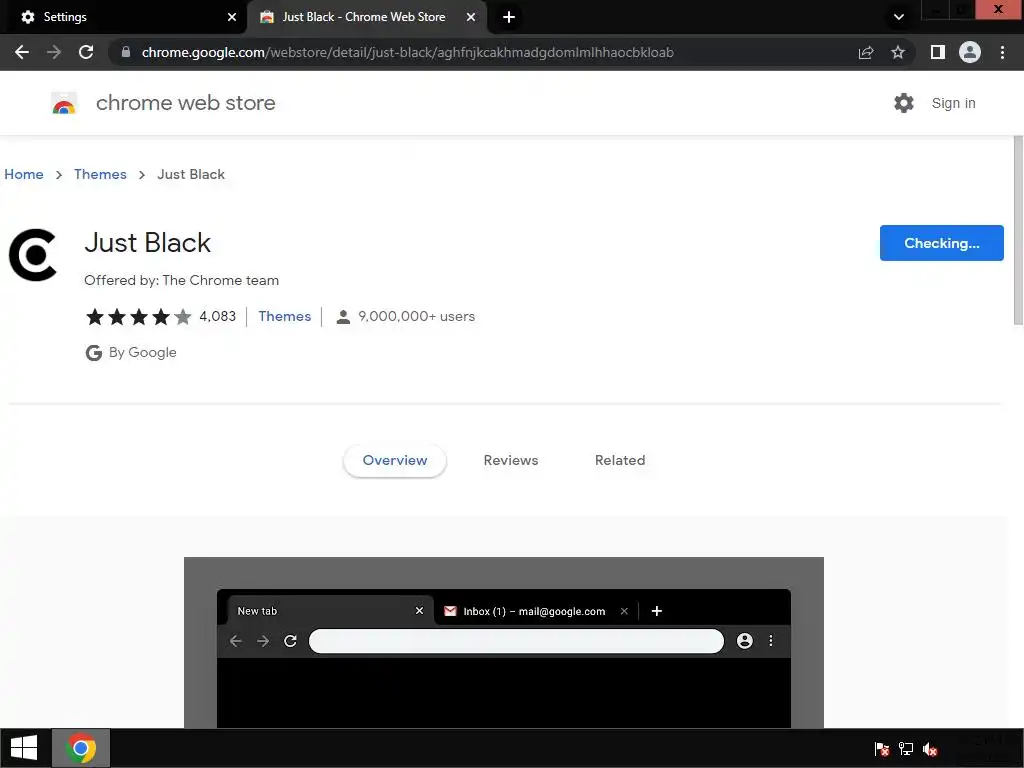Click the site lock icon in address bar
This screenshot has height=768, width=1024.
tap(126, 52)
